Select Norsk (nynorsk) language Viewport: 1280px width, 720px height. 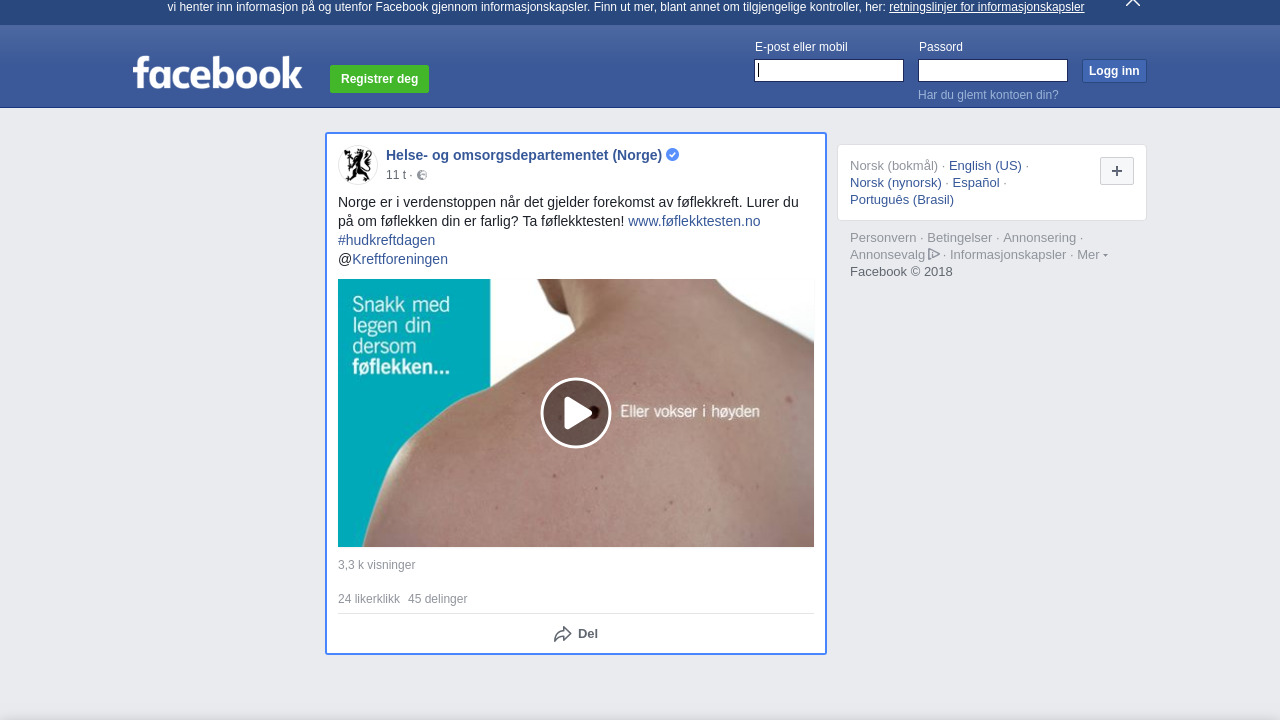(x=896, y=183)
